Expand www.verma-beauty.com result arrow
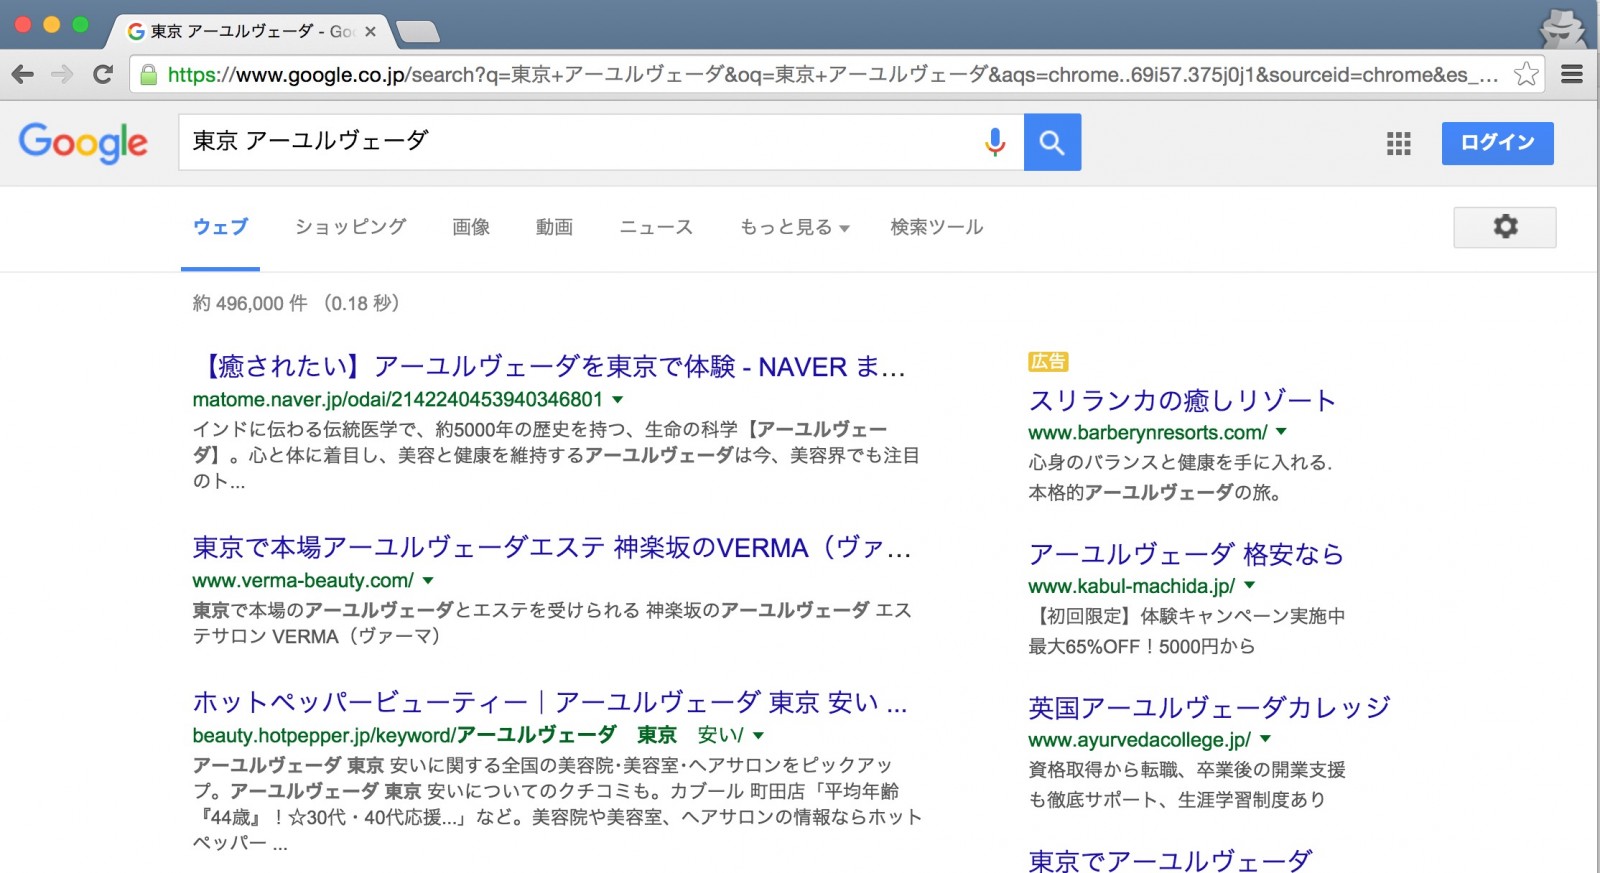This screenshot has width=1600, height=873. click(428, 581)
